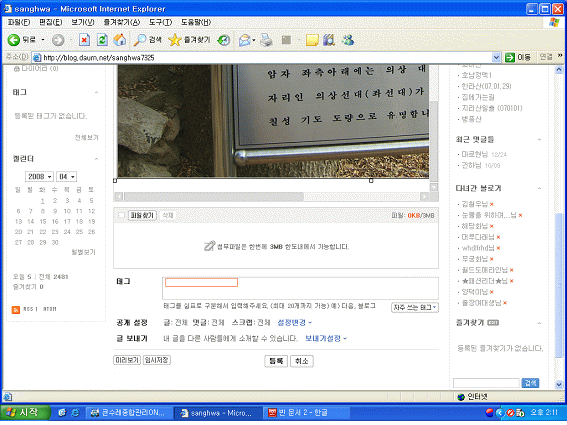Viewport: 567px width, 425px height.
Task: Refresh the page with green arrows icon
Action: (102, 40)
